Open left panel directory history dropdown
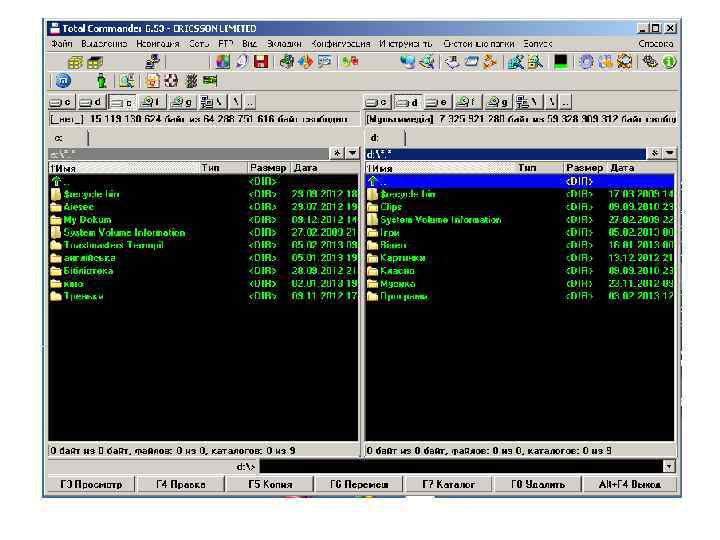 point(352,153)
